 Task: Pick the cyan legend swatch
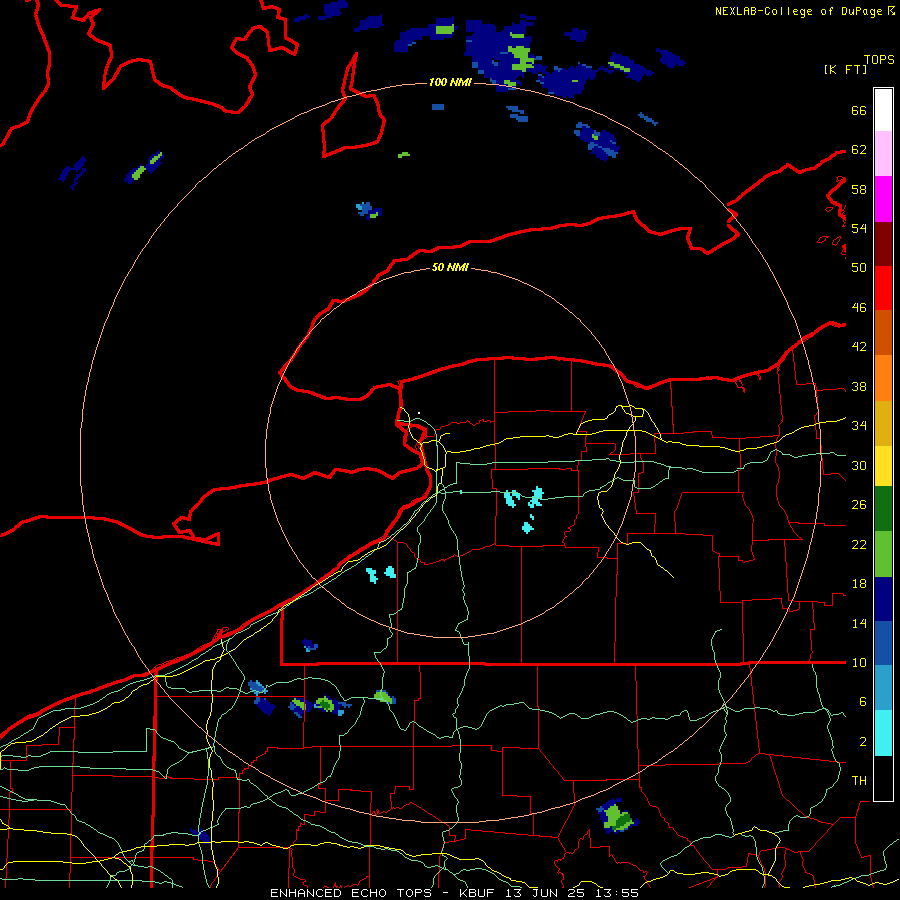[x=883, y=733]
